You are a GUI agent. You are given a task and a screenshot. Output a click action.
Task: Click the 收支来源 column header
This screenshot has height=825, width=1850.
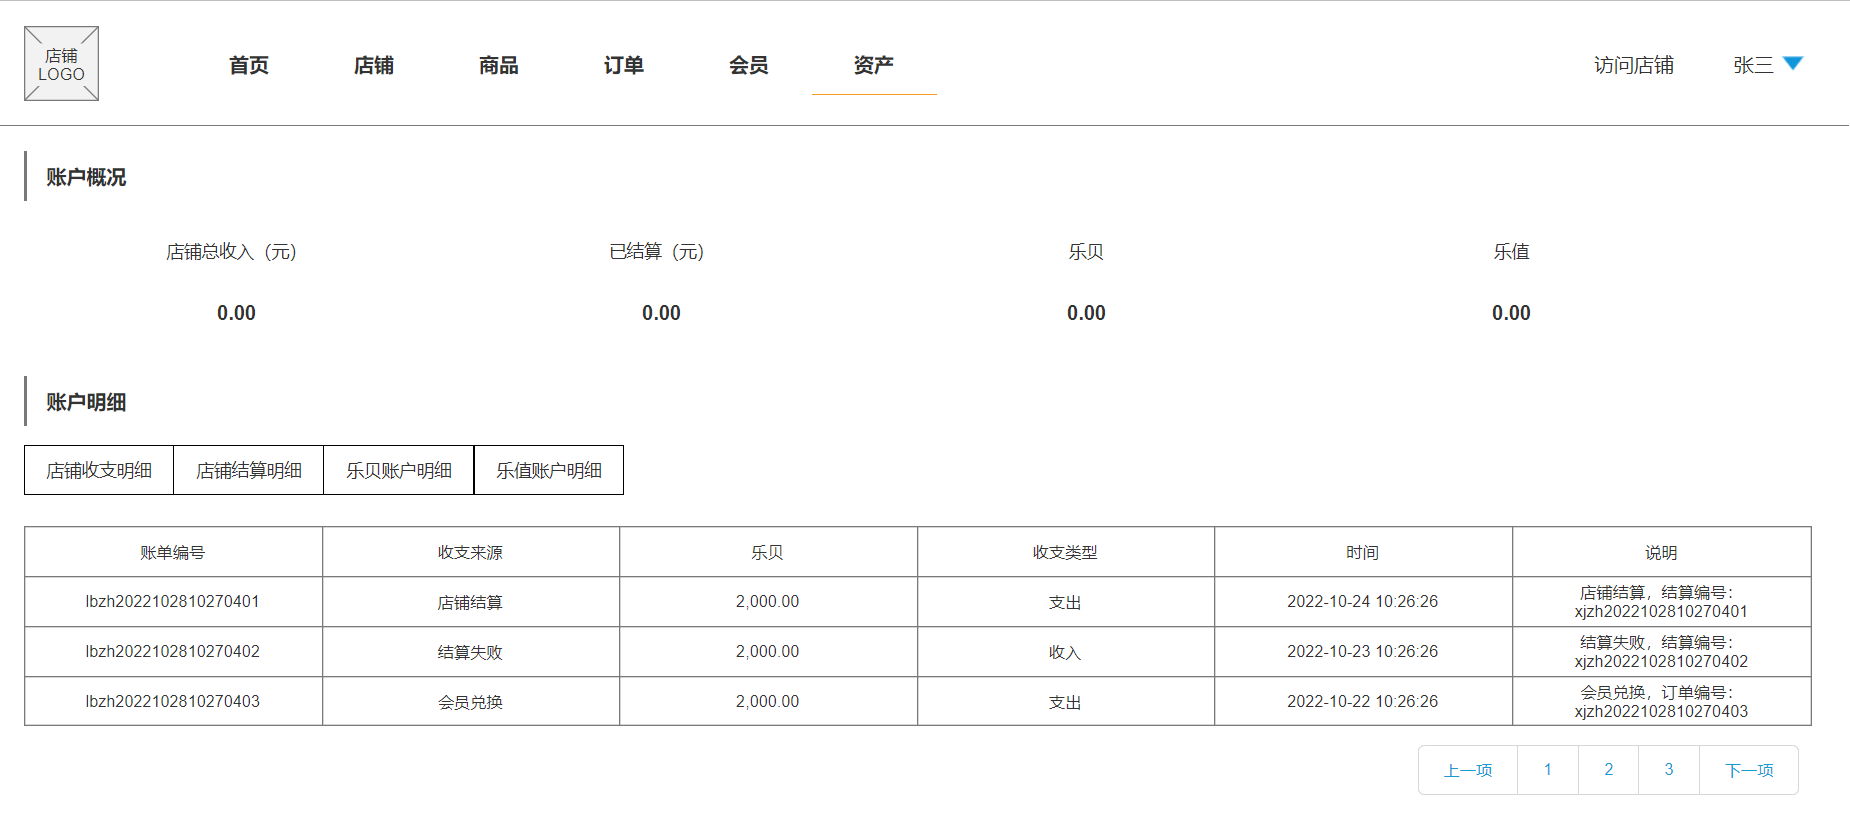pos(470,552)
